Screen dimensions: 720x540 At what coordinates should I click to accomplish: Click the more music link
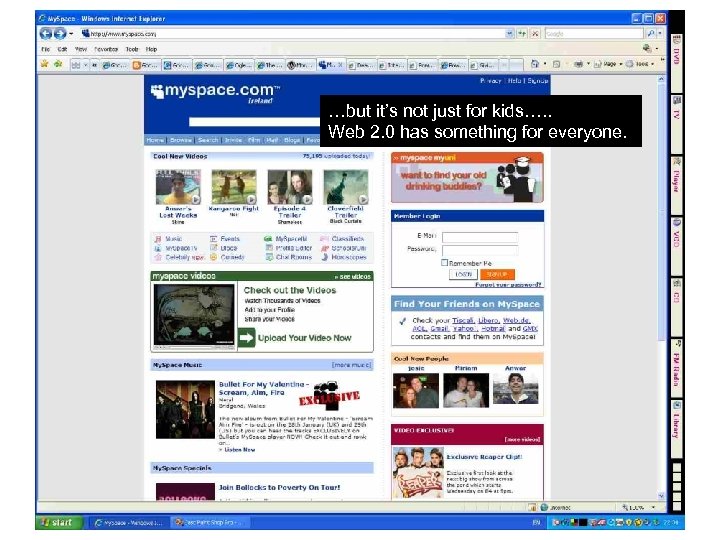[x=351, y=365]
